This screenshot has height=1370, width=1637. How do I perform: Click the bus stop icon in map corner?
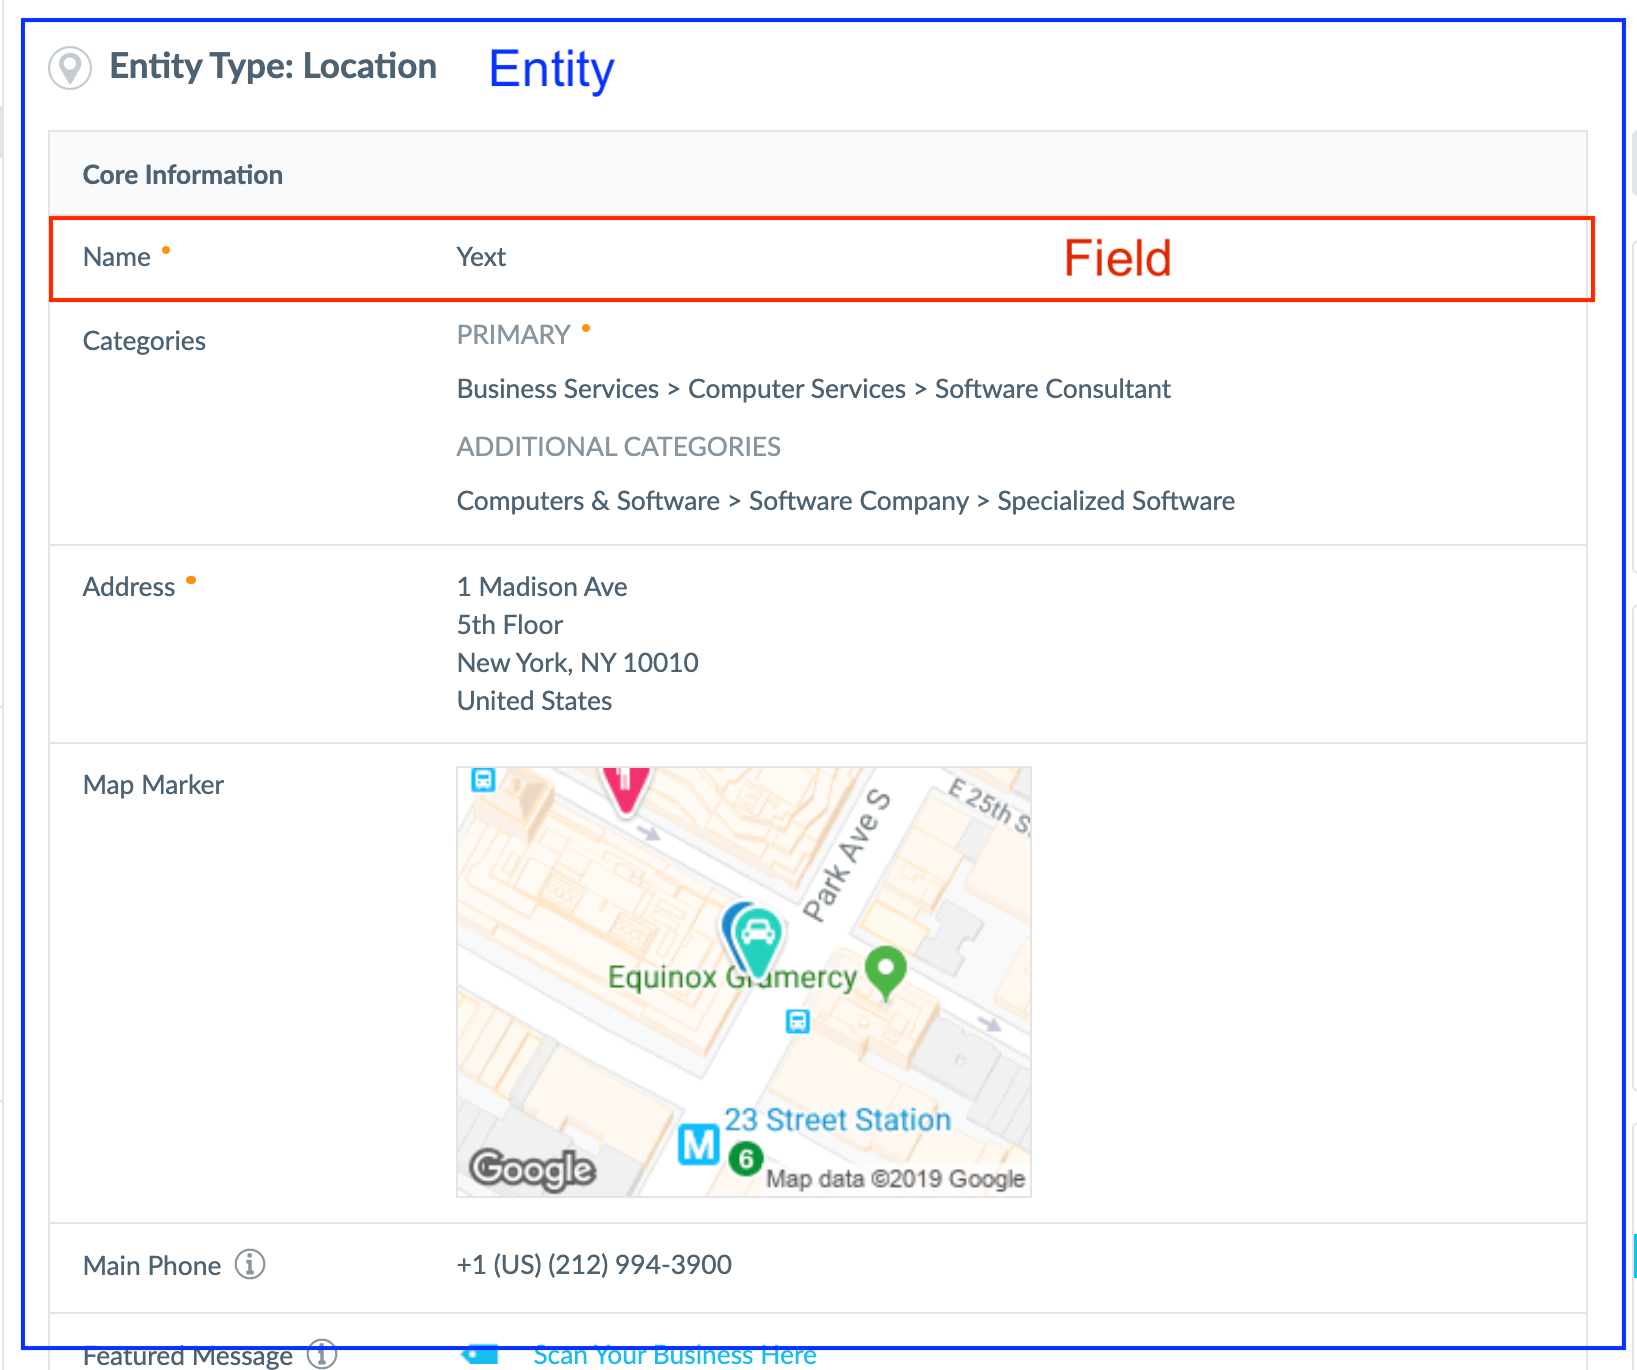coord(483,780)
